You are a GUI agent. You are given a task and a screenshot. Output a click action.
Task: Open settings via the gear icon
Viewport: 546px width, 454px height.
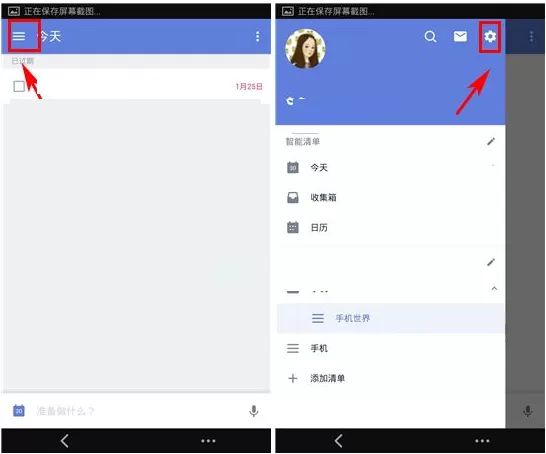click(490, 36)
